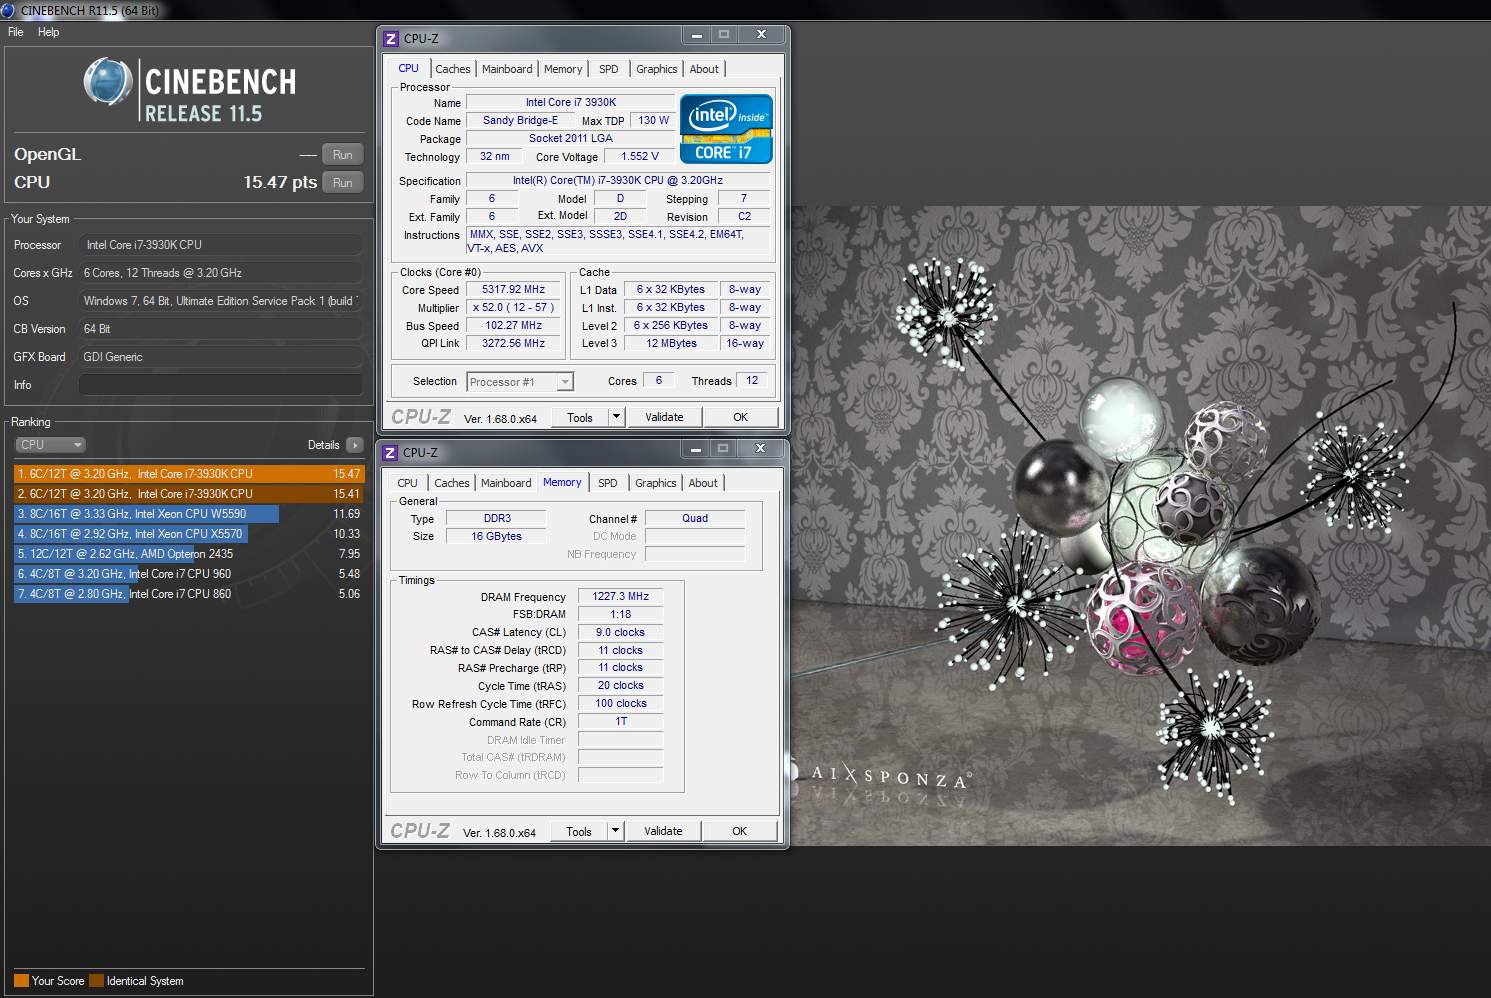Click the CPU-Z icon in the top window title bar
The image size is (1491, 998).
point(391,38)
